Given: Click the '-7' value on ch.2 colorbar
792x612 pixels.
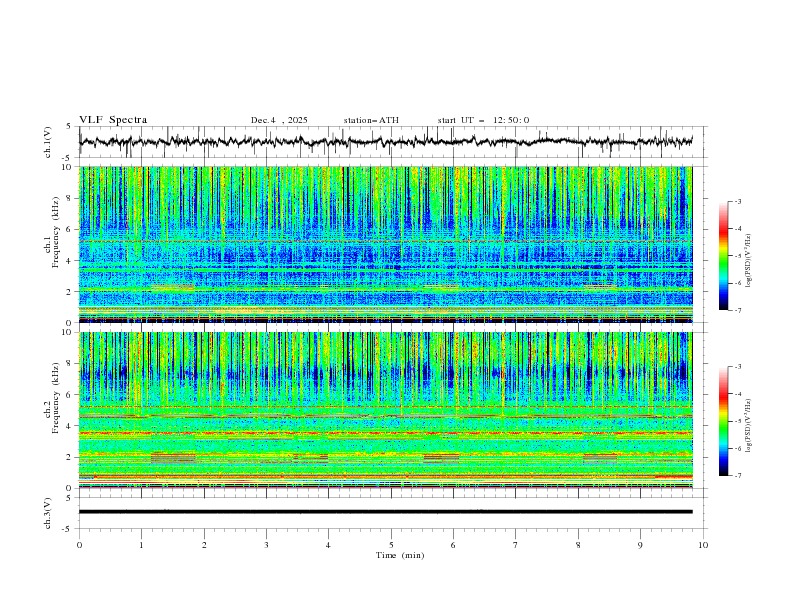Looking at the screenshot, I should (737, 476).
